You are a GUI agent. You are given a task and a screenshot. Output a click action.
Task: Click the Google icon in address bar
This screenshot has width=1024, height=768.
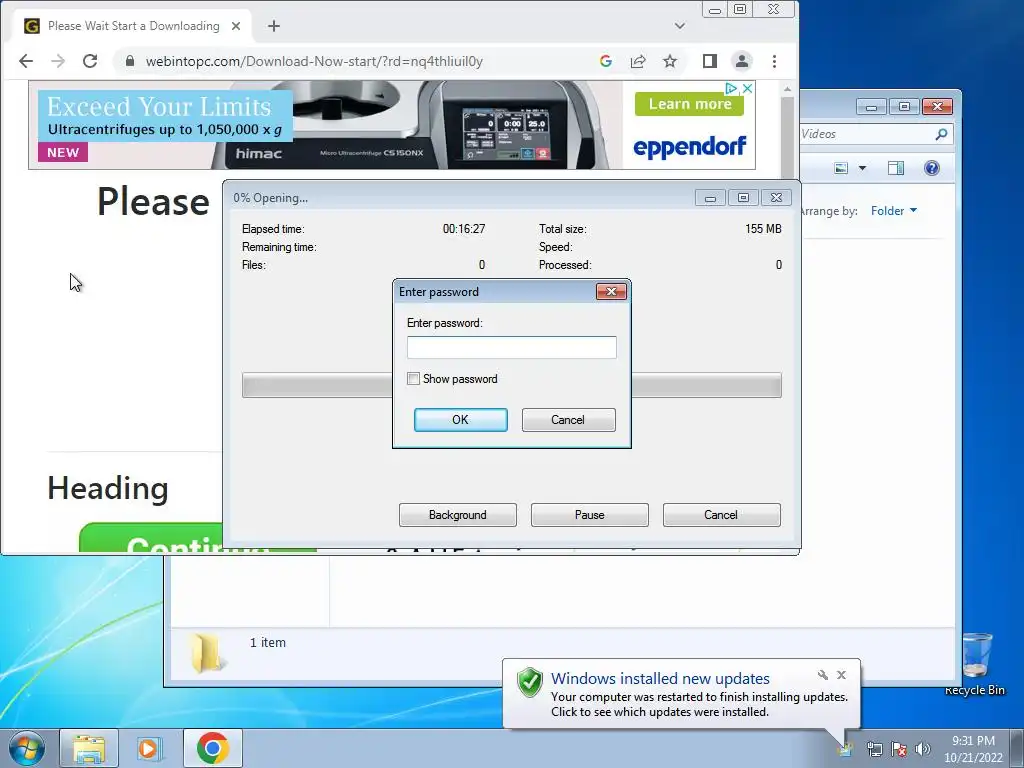[605, 61]
